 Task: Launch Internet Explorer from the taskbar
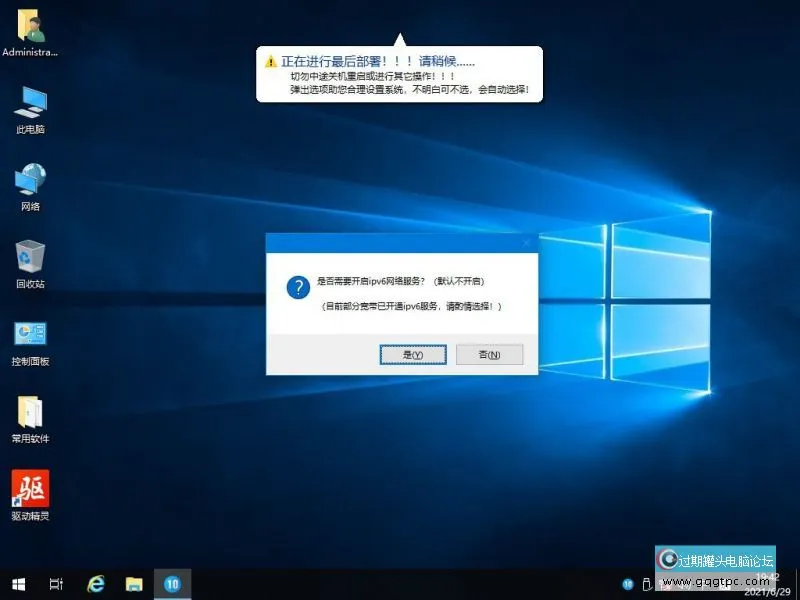tap(97, 583)
